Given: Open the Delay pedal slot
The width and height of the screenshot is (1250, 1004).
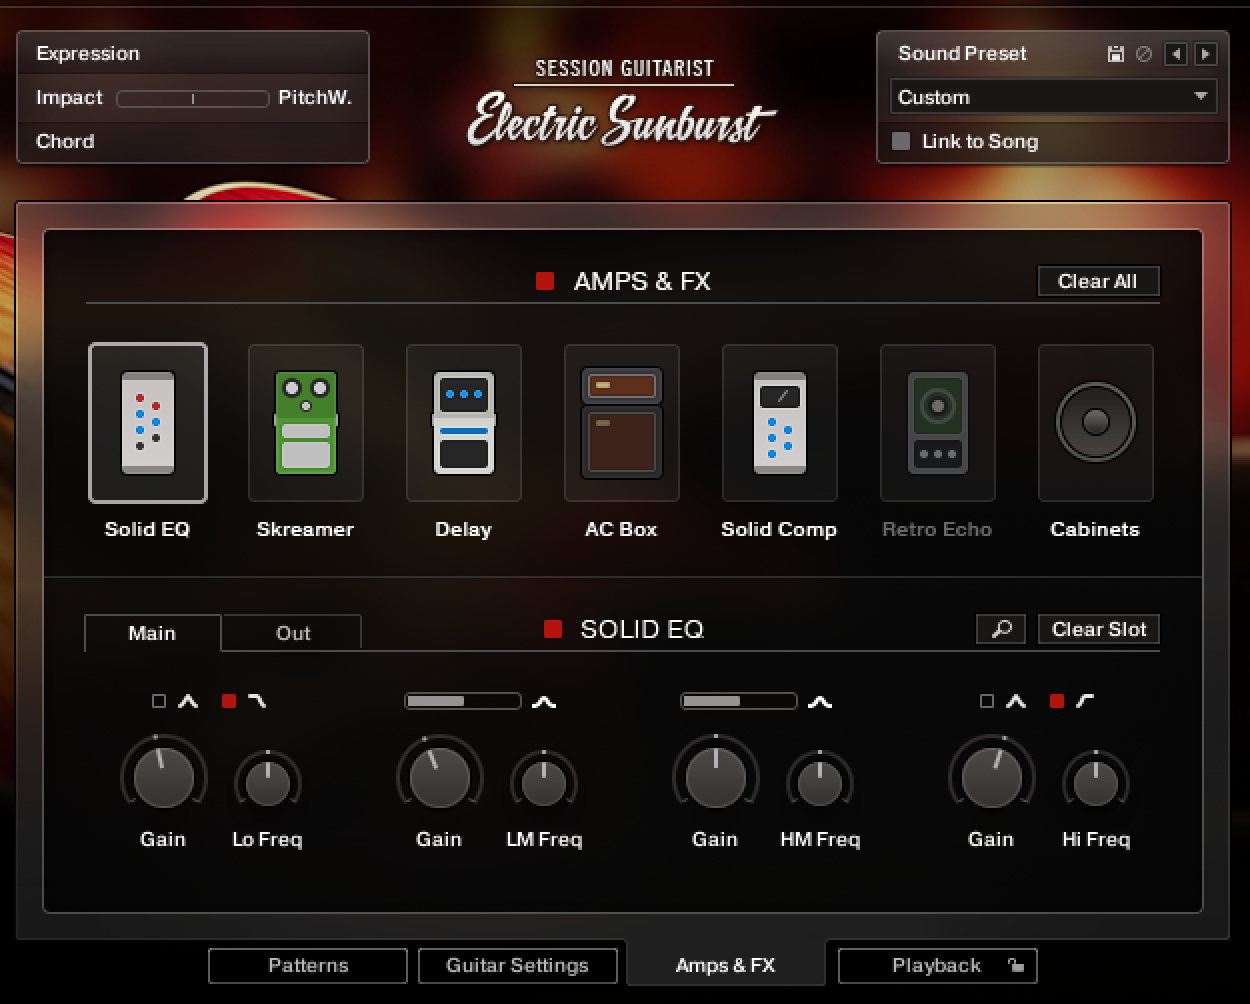Looking at the screenshot, I should pyautogui.click(x=464, y=423).
